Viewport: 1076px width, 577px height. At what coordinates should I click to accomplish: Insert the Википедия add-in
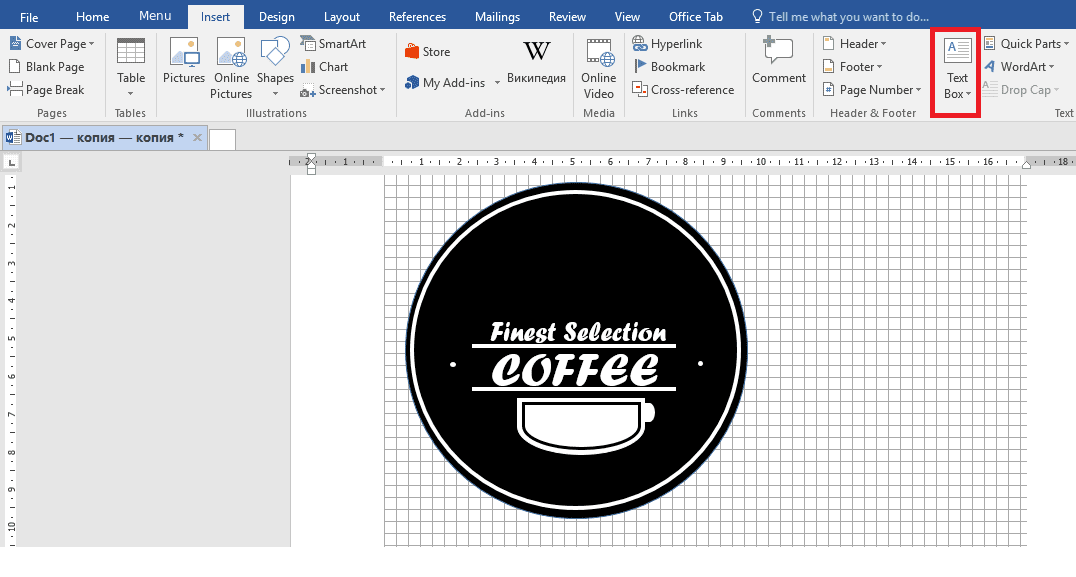(536, 62)
